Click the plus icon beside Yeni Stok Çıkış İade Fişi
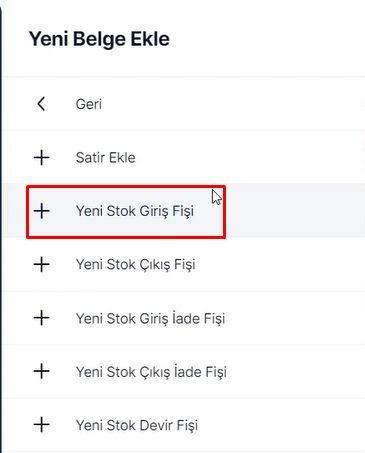Screen dimensions: 365x453 [x=42, y=371]
